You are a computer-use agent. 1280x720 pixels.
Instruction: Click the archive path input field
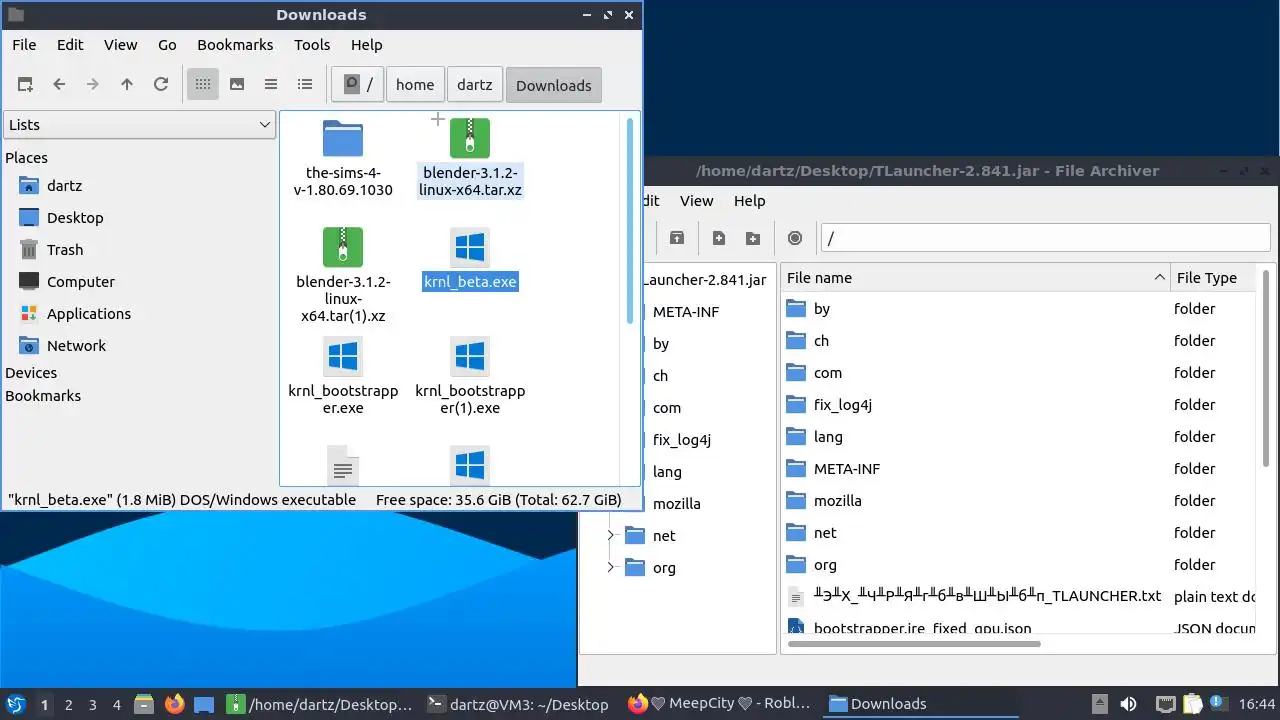[1045, 238]
